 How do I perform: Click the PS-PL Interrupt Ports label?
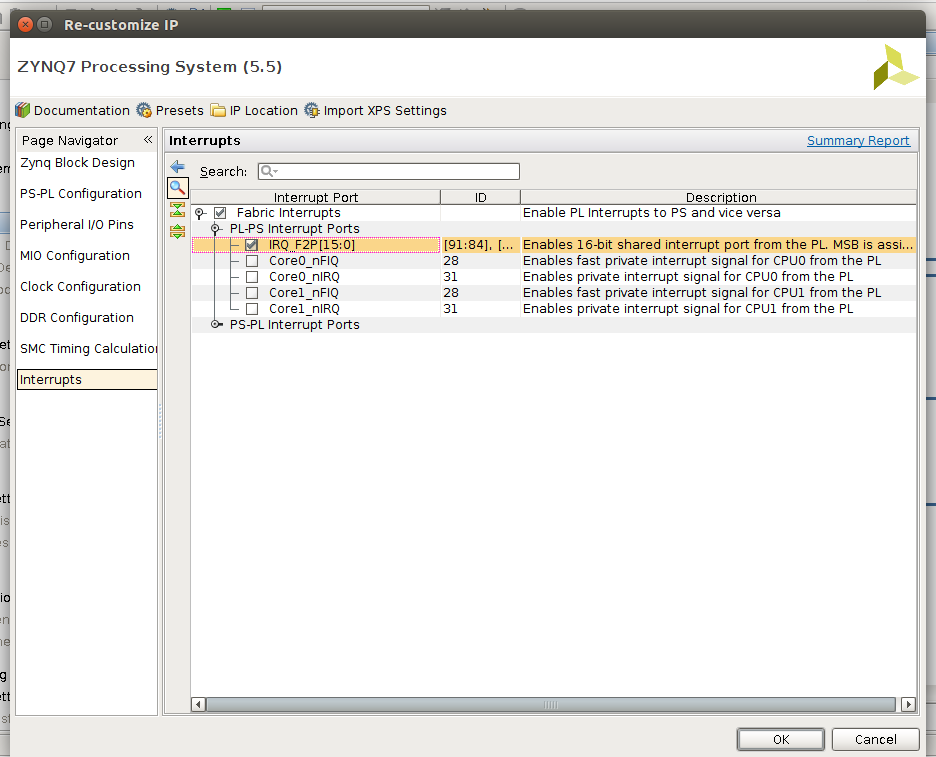coord(295,325)
